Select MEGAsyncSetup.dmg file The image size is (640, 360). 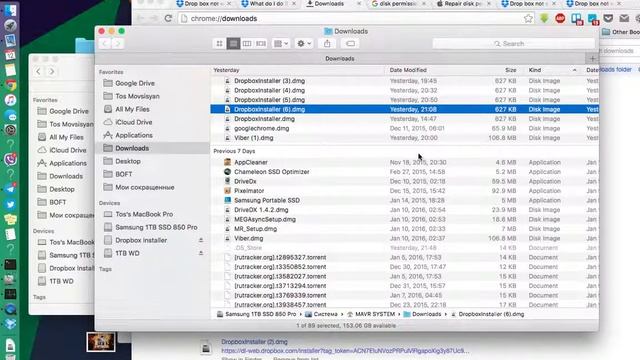tap(265, 219)
